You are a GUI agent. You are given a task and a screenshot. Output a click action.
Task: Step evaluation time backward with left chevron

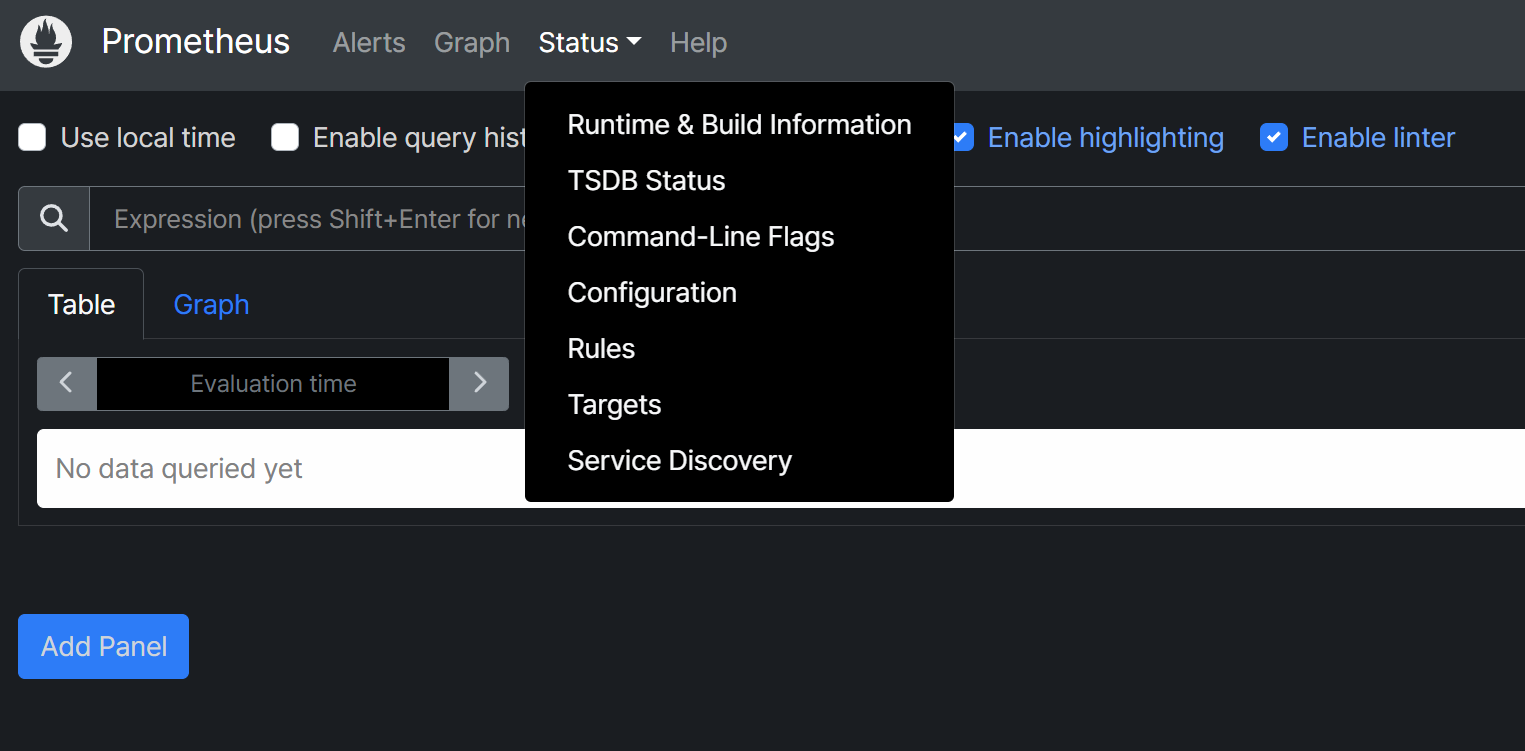tap(66, 383)
